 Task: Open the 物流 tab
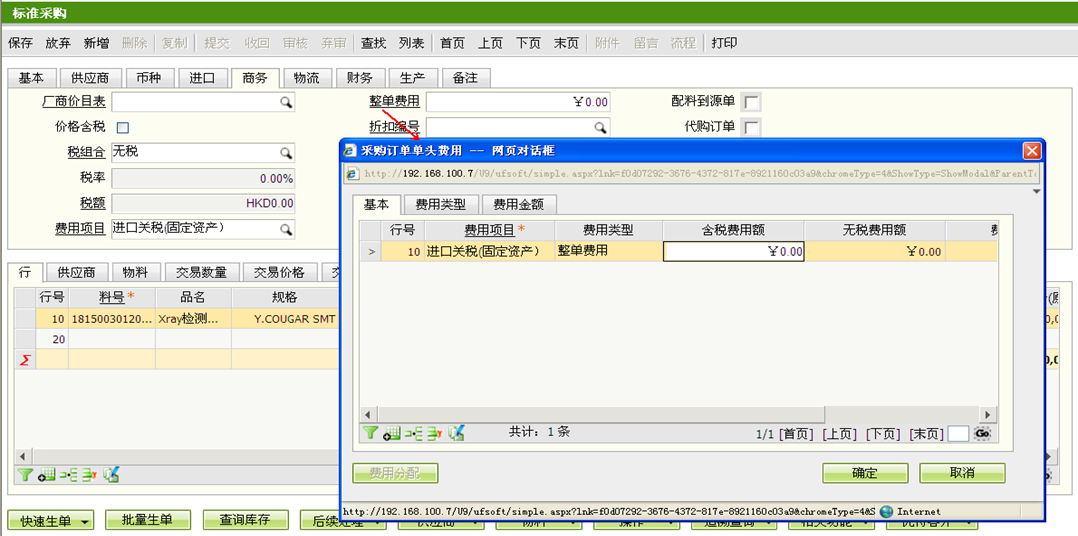[x=307, y=78]
